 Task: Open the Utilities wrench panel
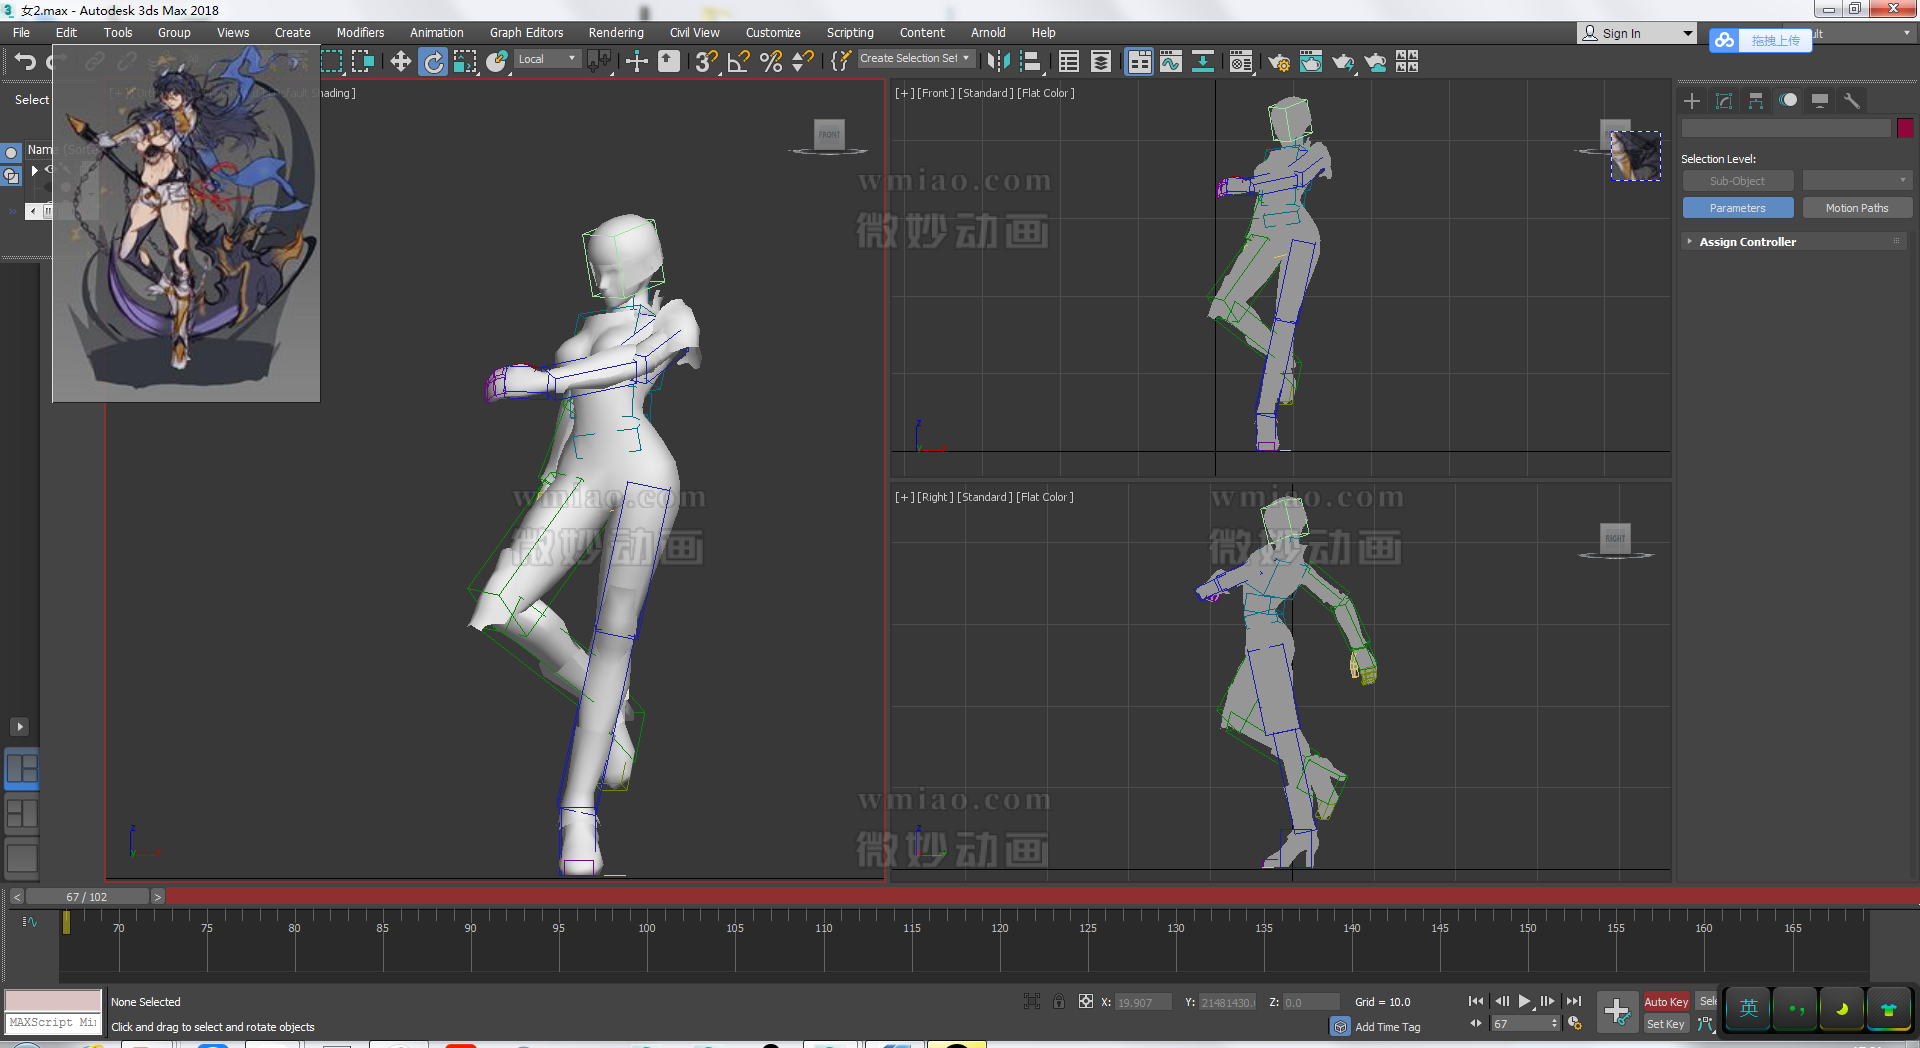[x=1851, y=101]
